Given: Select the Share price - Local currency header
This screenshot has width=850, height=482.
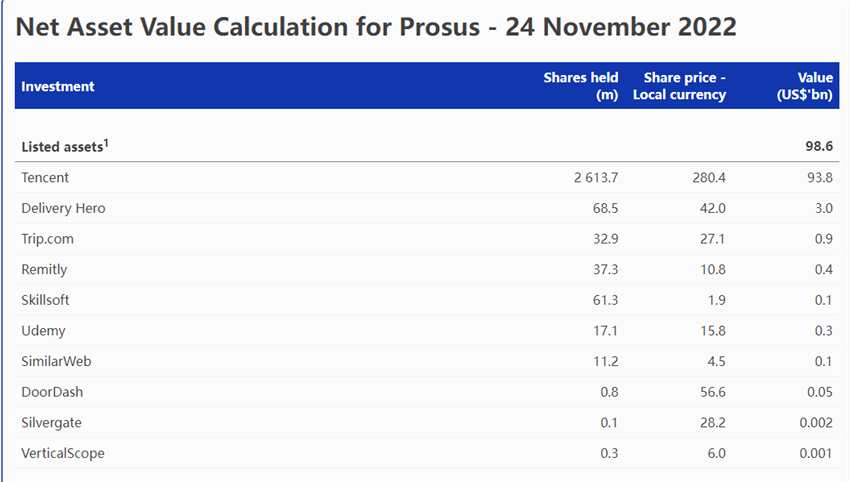Looking at the screenshot, I should (679, 86).
